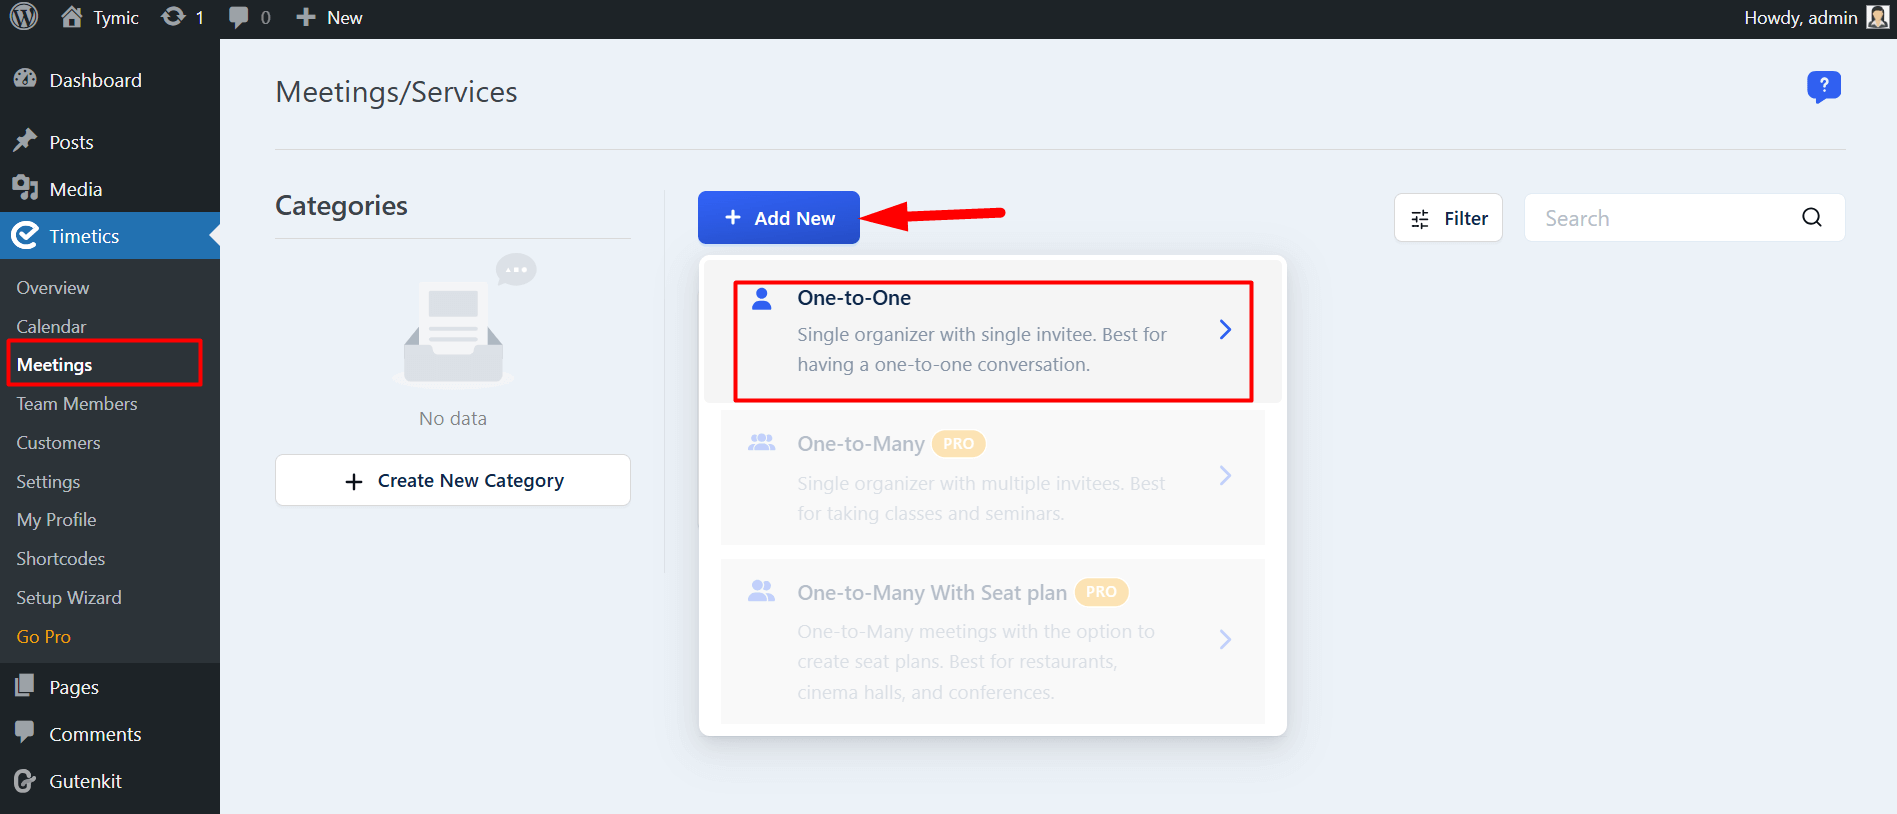Click Create New Category button

(x=453, y=480)
